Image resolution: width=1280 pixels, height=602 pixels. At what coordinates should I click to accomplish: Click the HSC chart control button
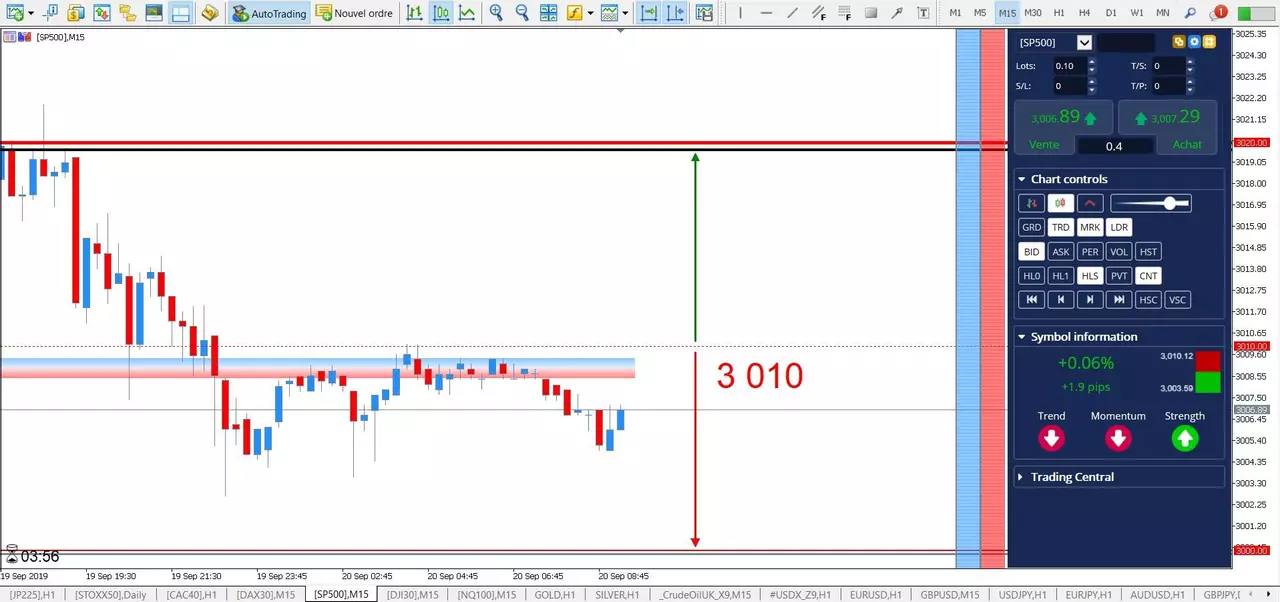click(1148, 300)
